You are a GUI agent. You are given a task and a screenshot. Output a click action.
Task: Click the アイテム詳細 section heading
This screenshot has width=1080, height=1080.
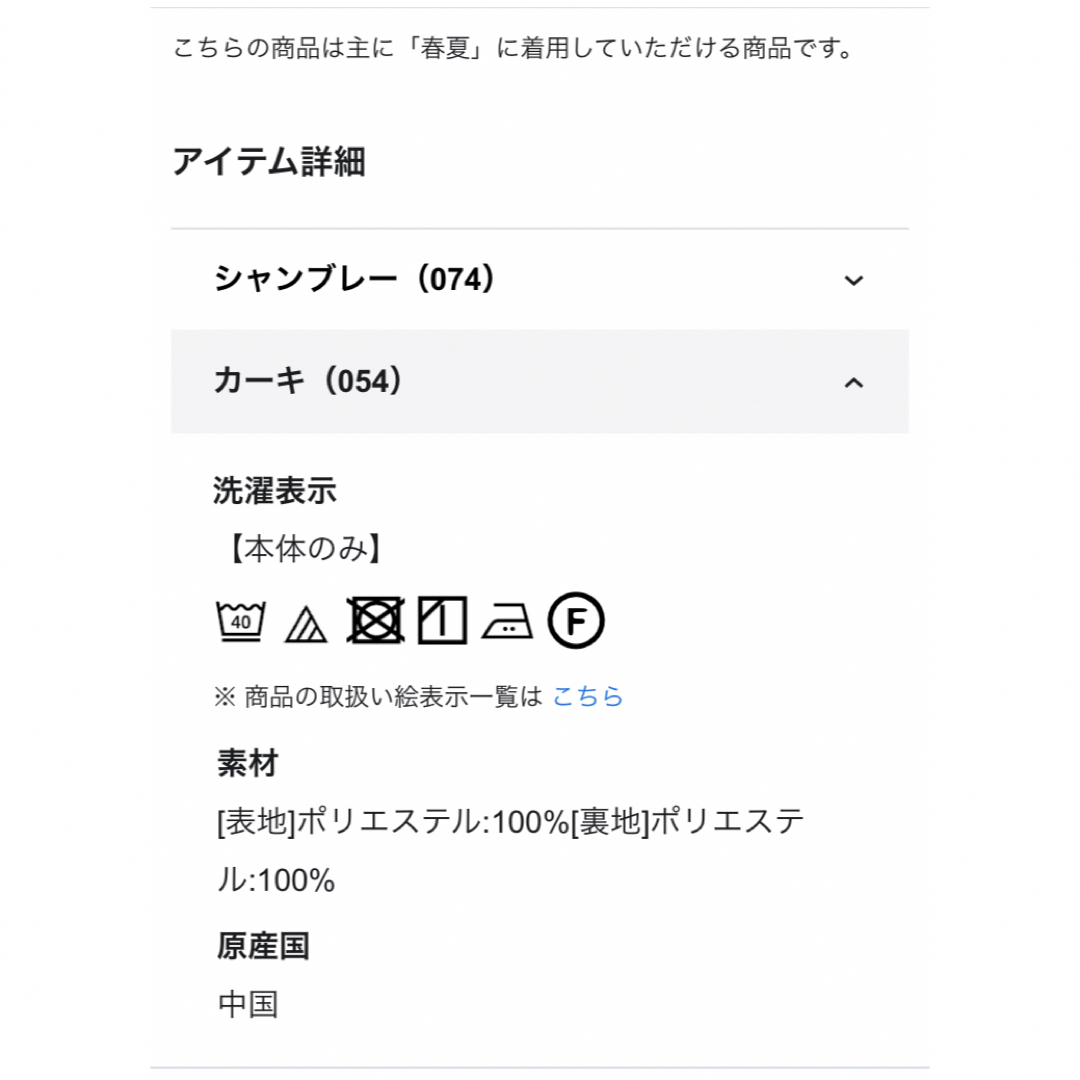pos(269,162)
